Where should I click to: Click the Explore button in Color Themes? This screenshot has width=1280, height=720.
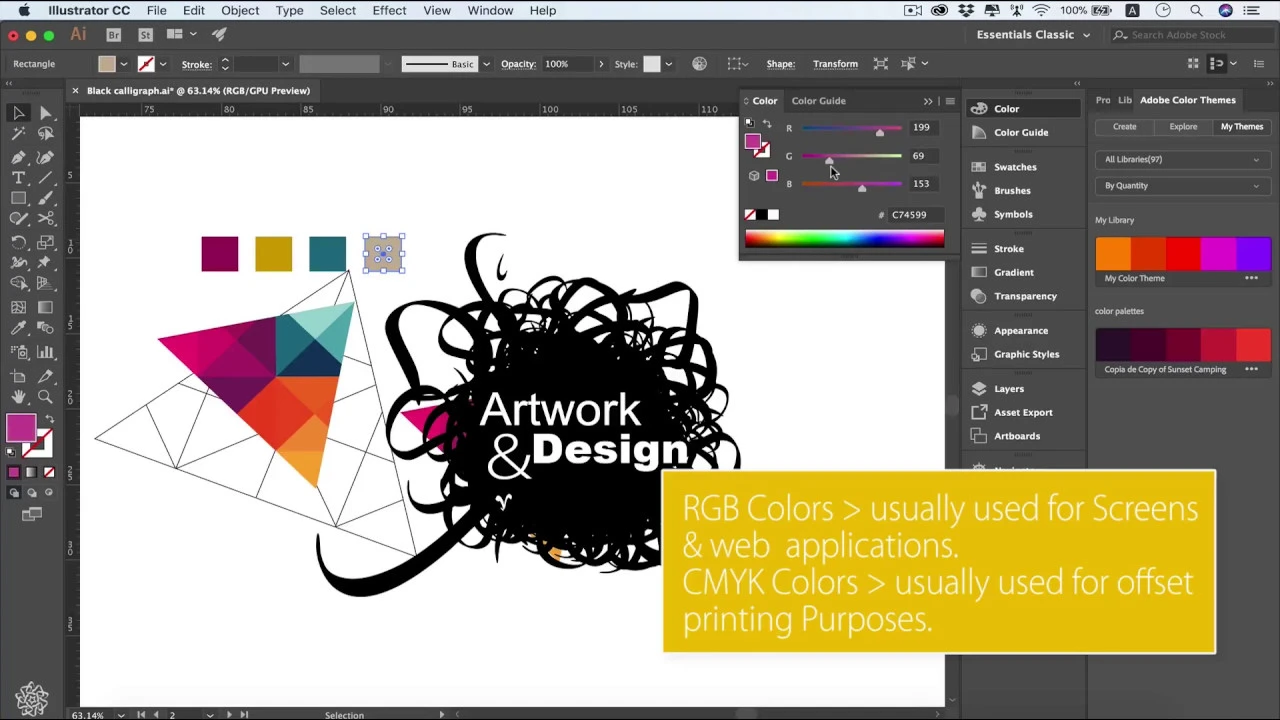1183,127
